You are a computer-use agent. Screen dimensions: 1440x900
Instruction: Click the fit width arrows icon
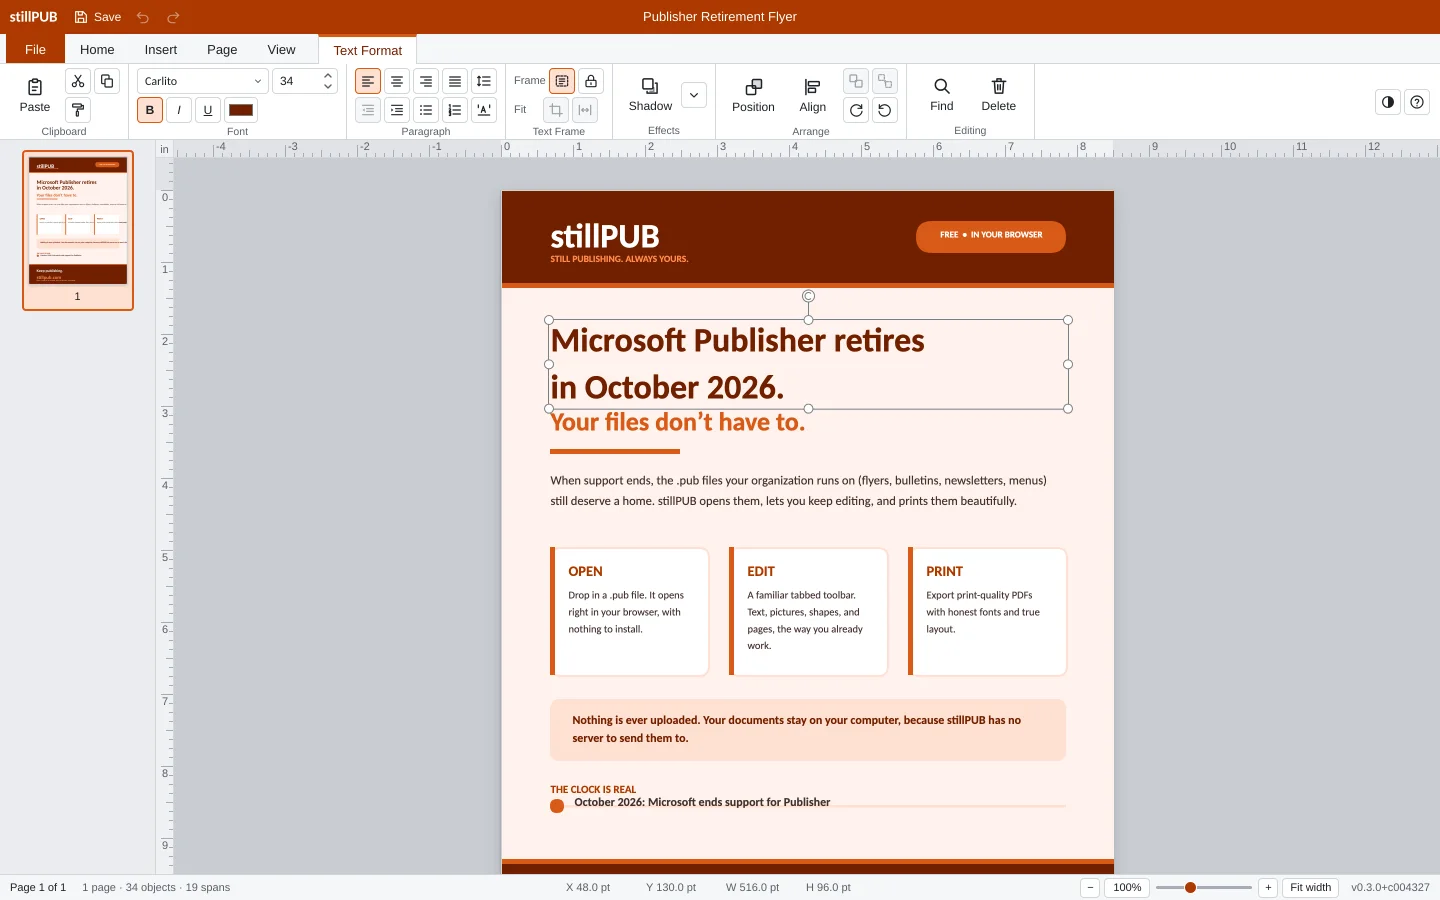pos(585,110)
